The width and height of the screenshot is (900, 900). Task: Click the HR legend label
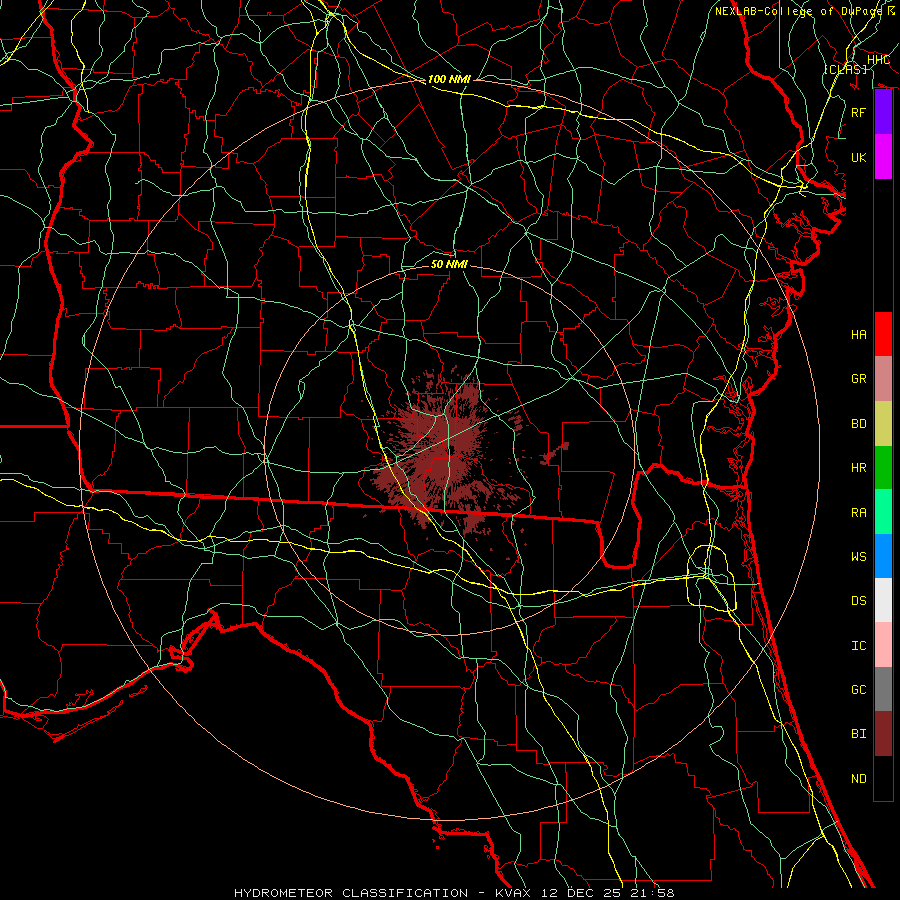click(859, 468)
